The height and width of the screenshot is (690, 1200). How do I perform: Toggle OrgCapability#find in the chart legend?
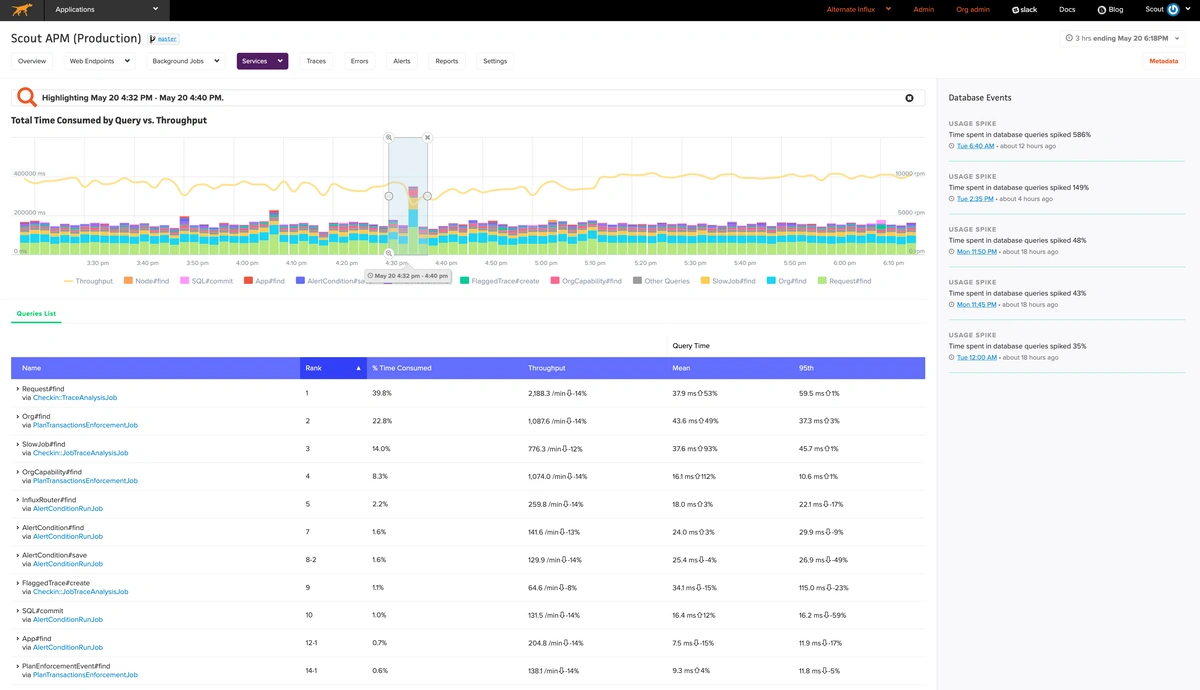(586, 281)
